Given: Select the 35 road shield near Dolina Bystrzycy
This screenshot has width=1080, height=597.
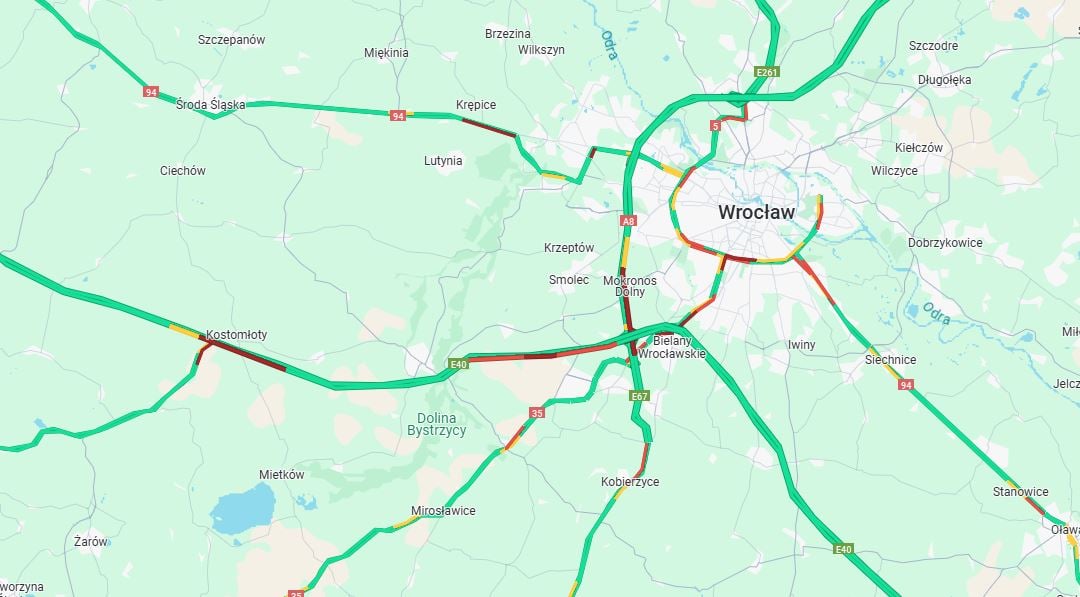Looking at the screenshot, I should [x=537, y=412].
